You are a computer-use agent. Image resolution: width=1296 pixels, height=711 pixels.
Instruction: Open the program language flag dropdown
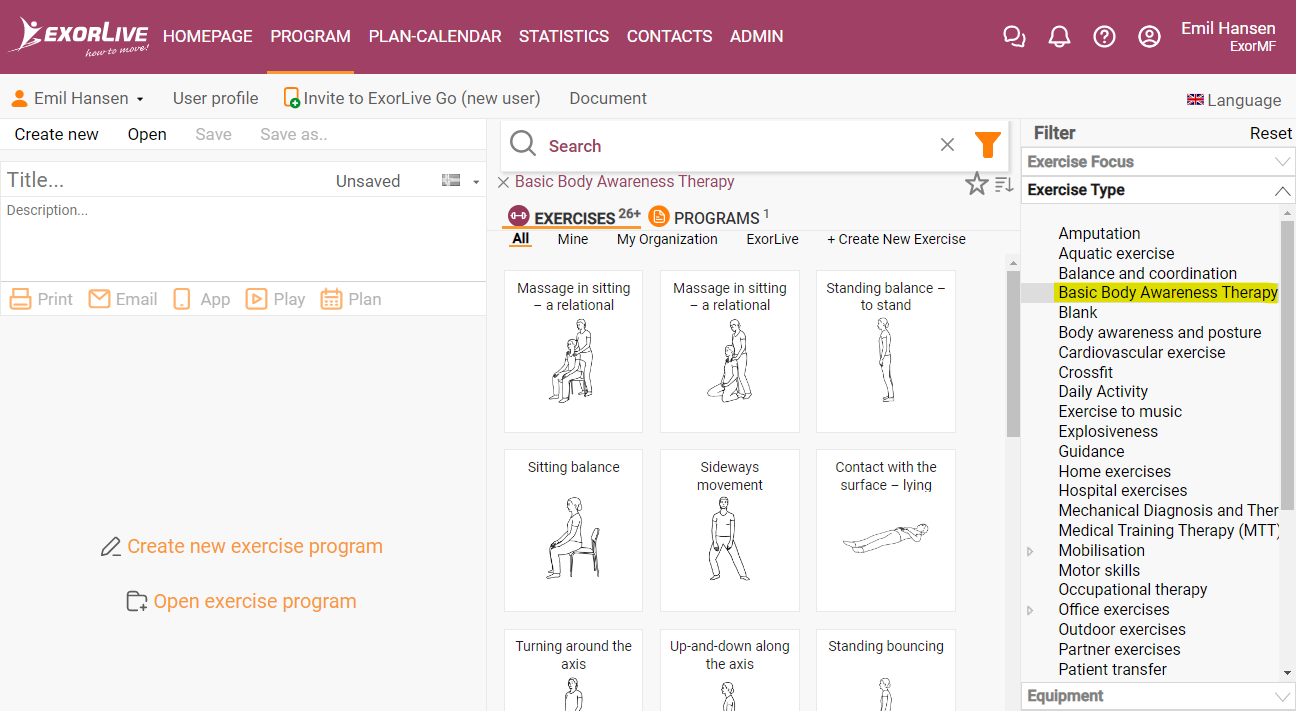(x=461, y=181)
